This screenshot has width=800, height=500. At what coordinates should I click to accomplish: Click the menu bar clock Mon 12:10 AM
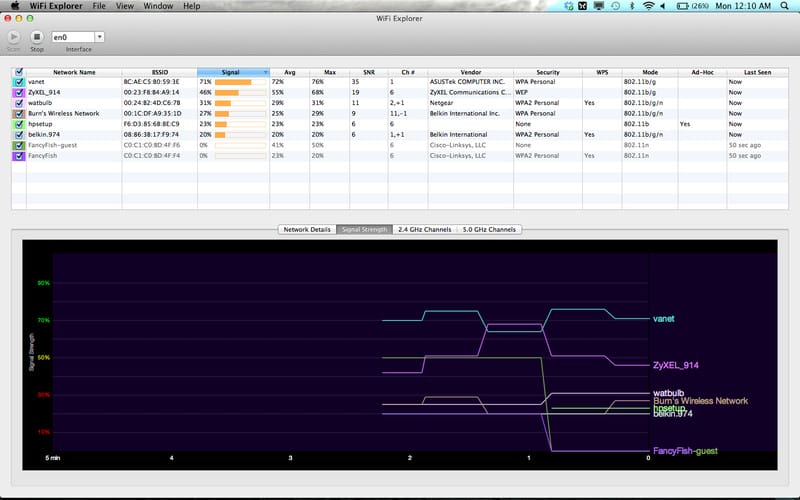743,6
